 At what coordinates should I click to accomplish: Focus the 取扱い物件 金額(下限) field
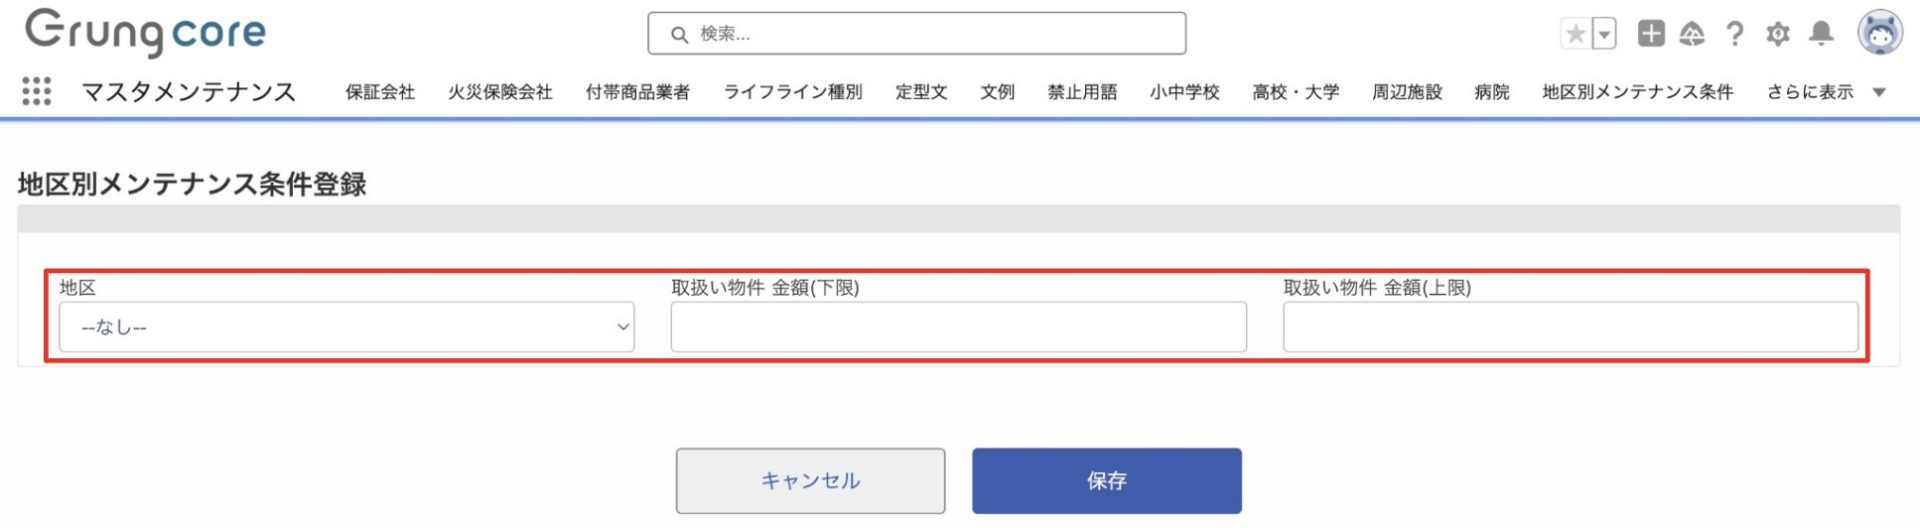click(x=958, y=327)
